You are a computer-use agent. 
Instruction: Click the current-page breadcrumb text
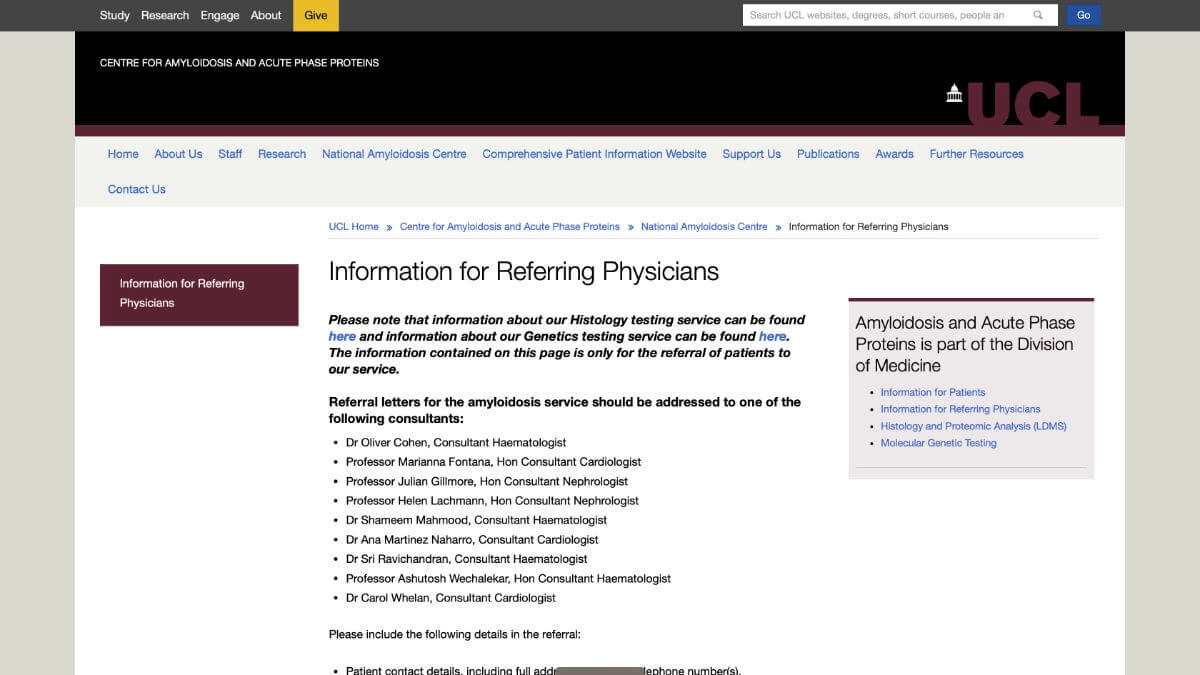click(x=868, y=227)
